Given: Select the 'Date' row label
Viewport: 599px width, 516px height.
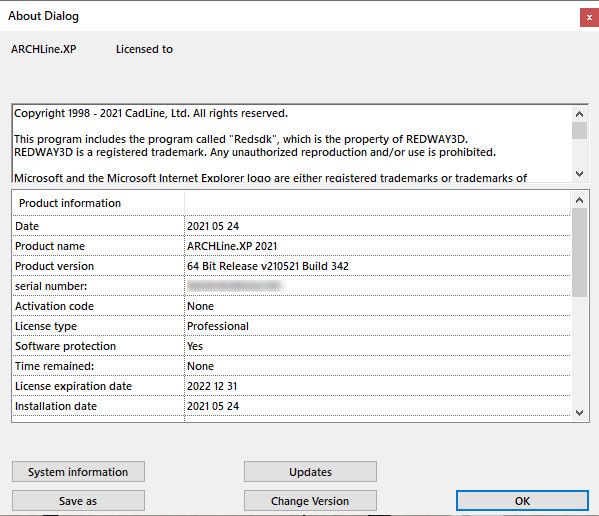Looking at the screenshot, I should [x=27, y=226].
